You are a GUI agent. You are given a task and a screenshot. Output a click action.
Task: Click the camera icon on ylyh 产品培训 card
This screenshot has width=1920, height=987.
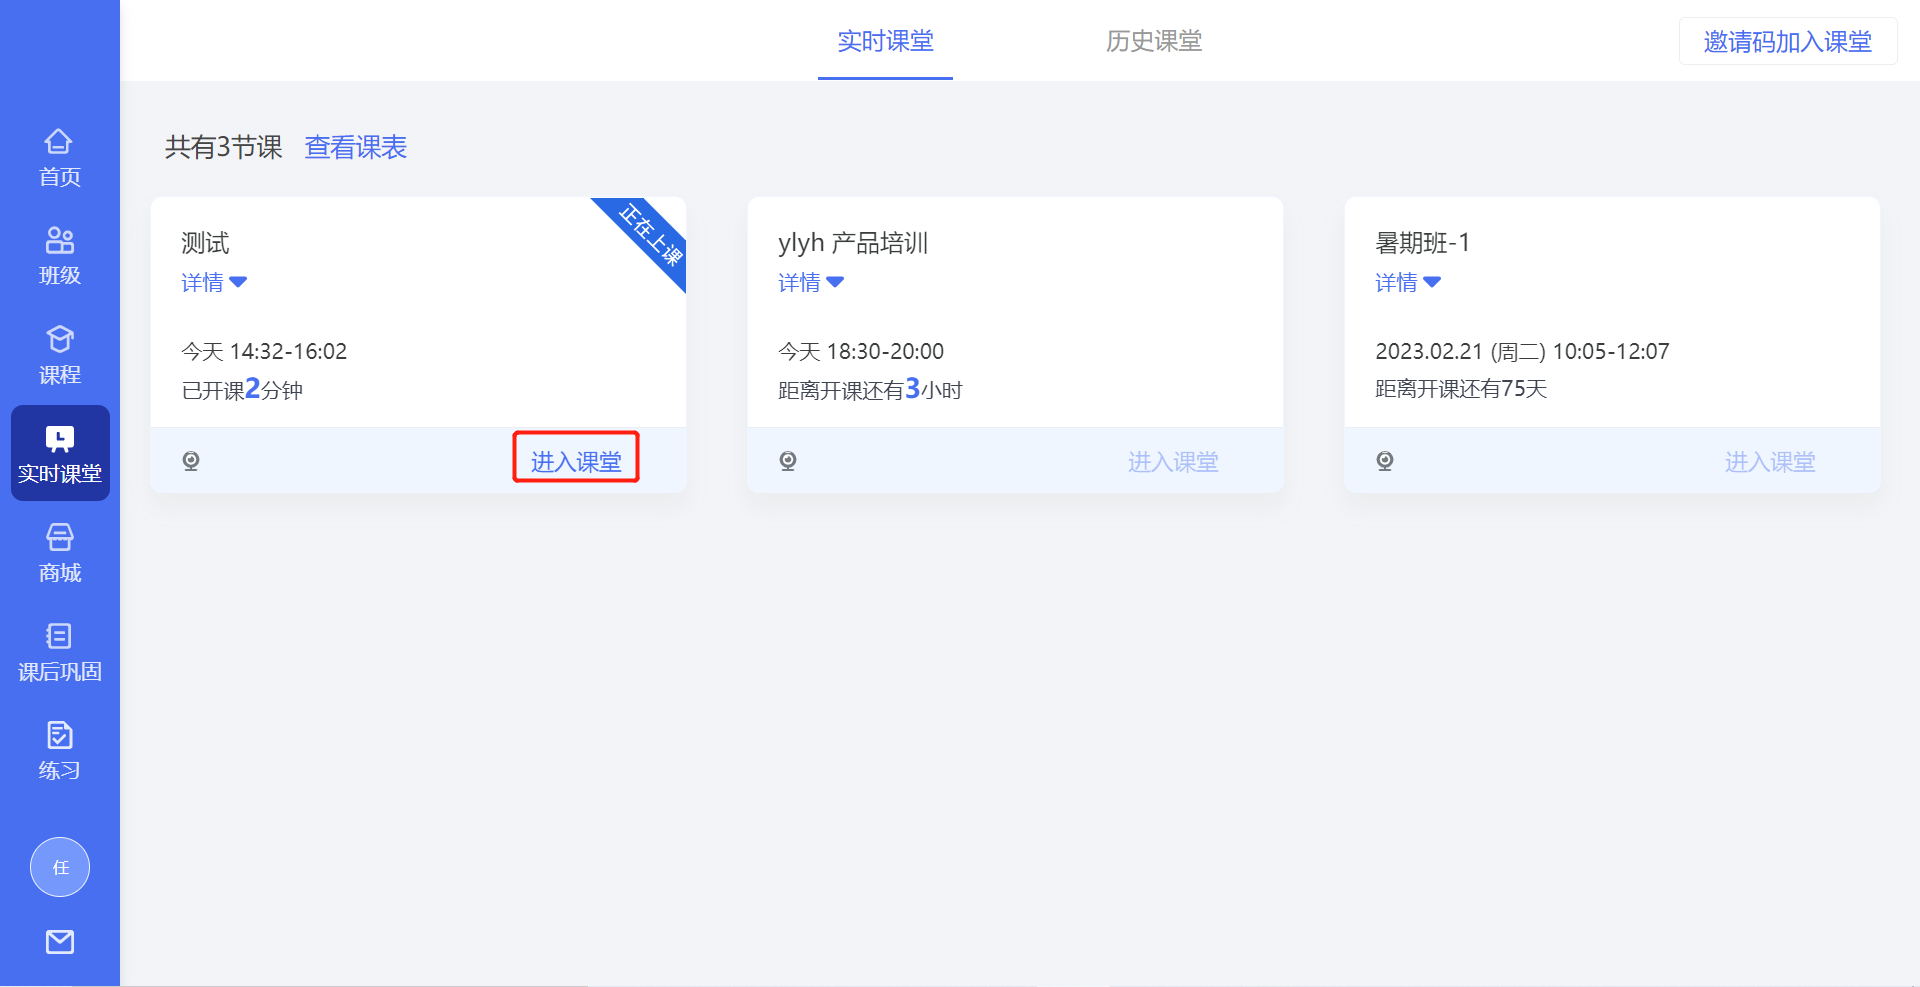[x=788, y=460]
